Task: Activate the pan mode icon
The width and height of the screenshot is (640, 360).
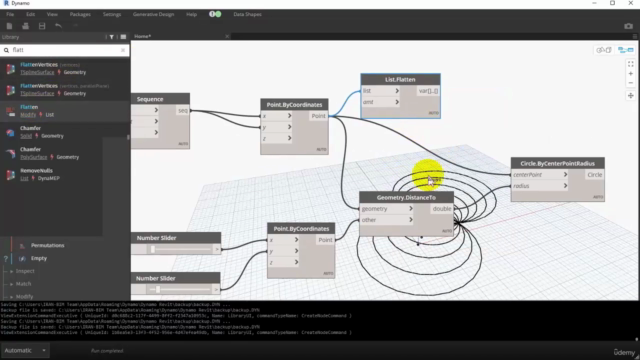Action: click(631, 96)
